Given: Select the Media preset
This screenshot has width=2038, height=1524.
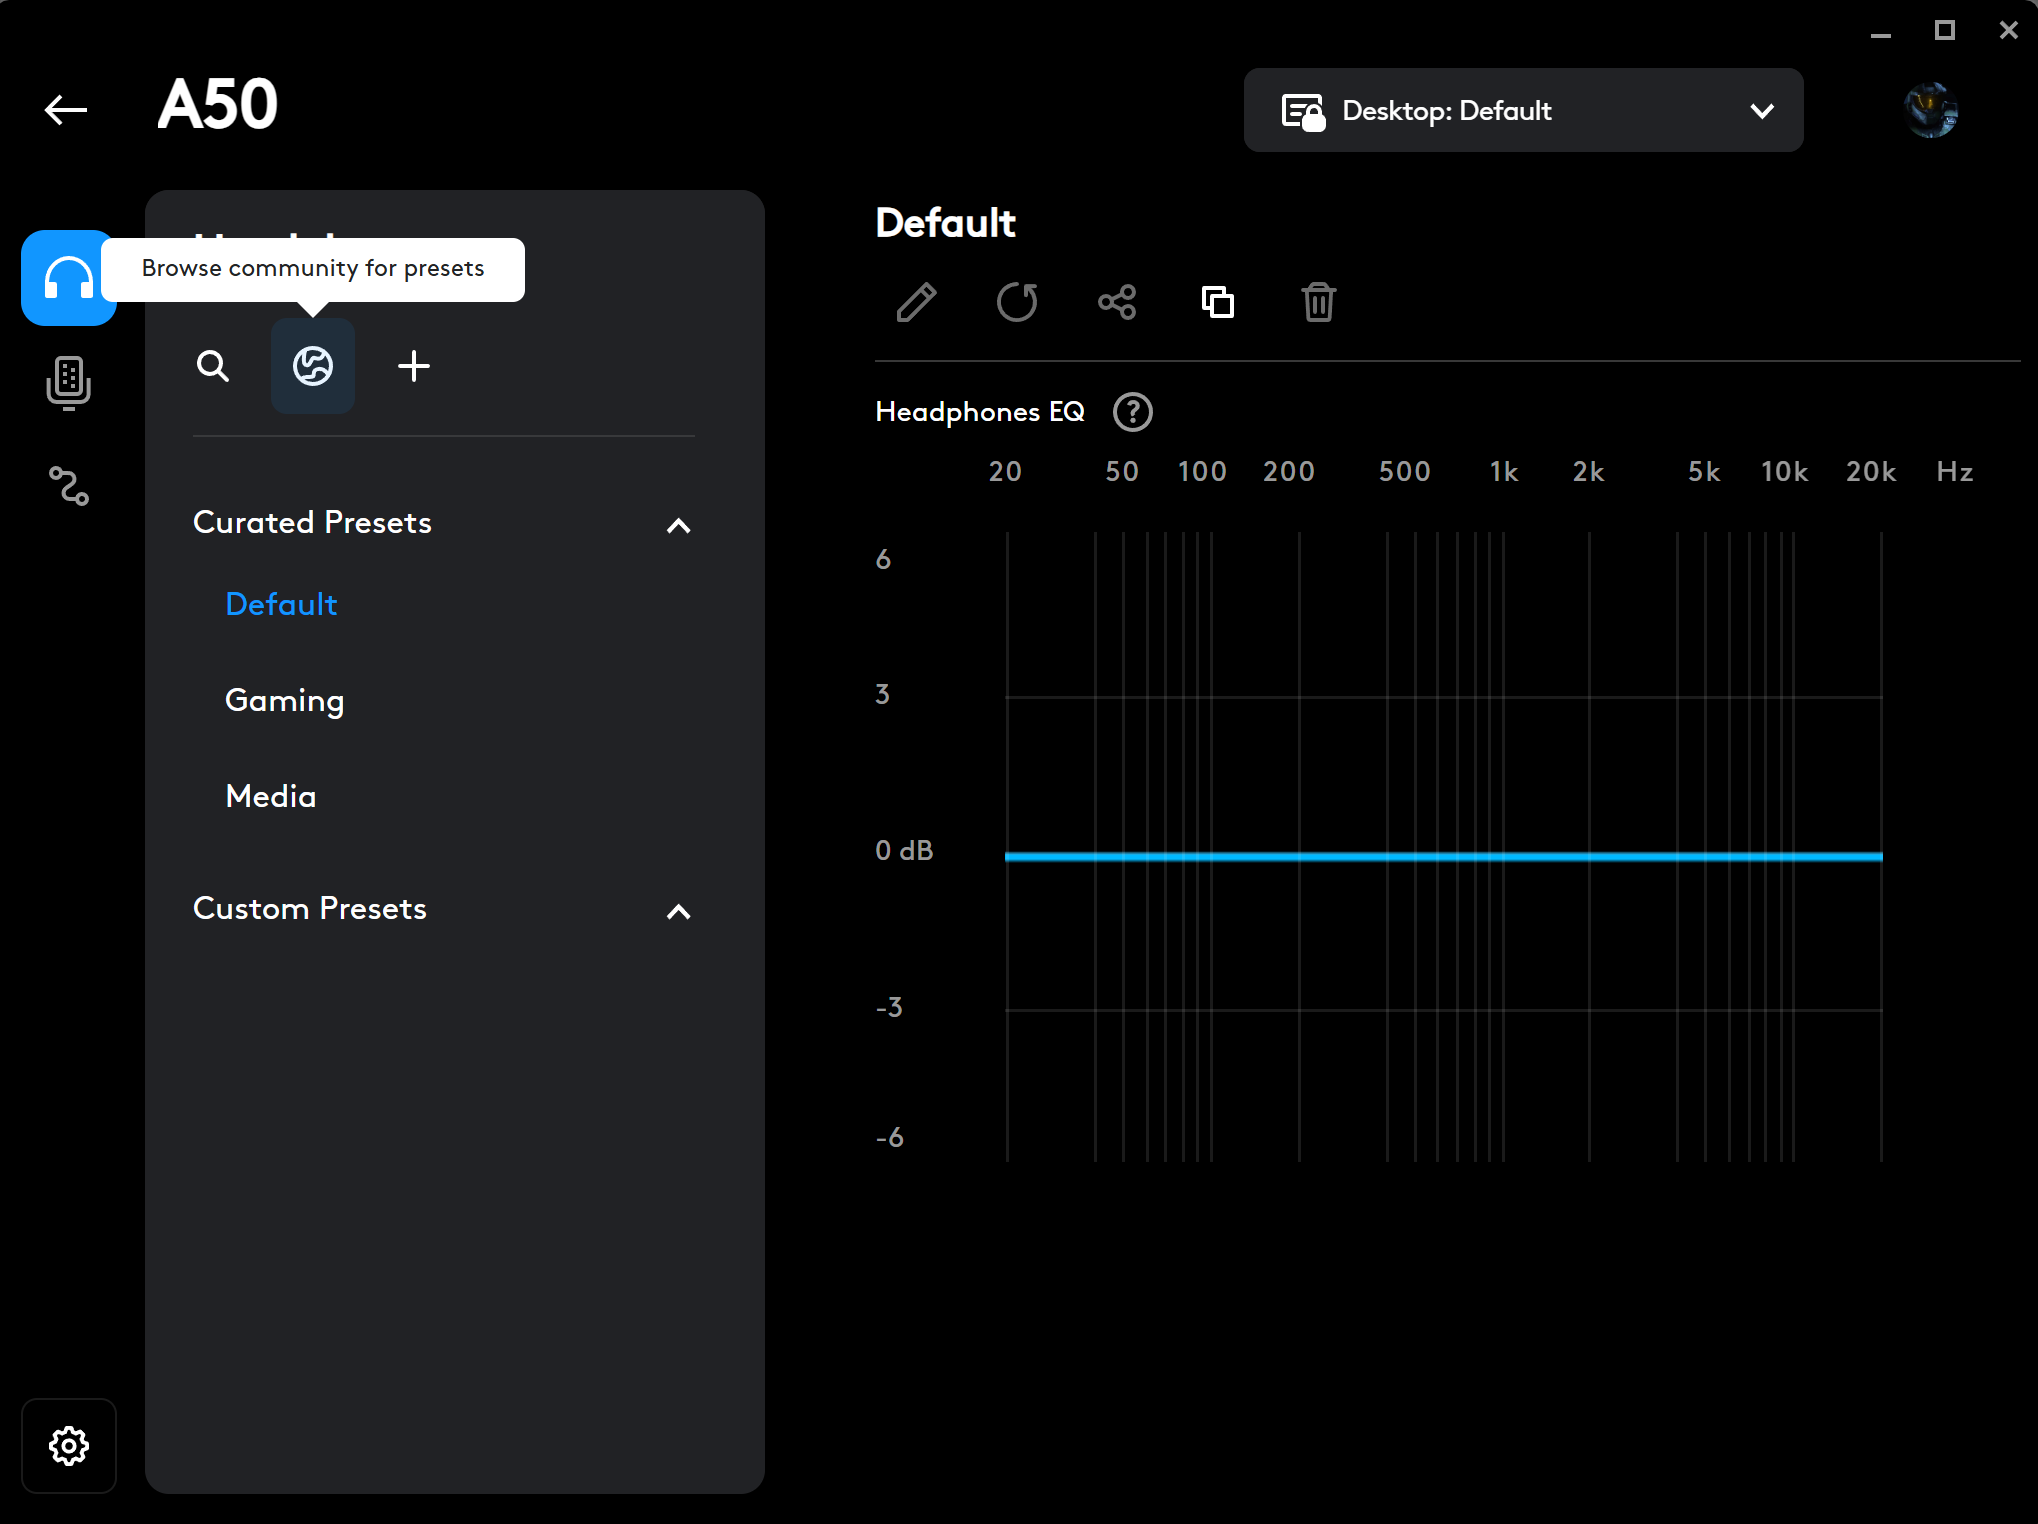Looking at the screenshot, I should tap(271, 796).
